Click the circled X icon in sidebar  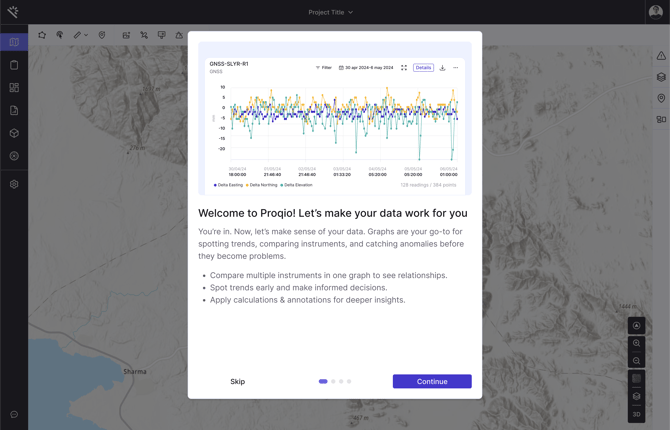click(x=14, y=156)
